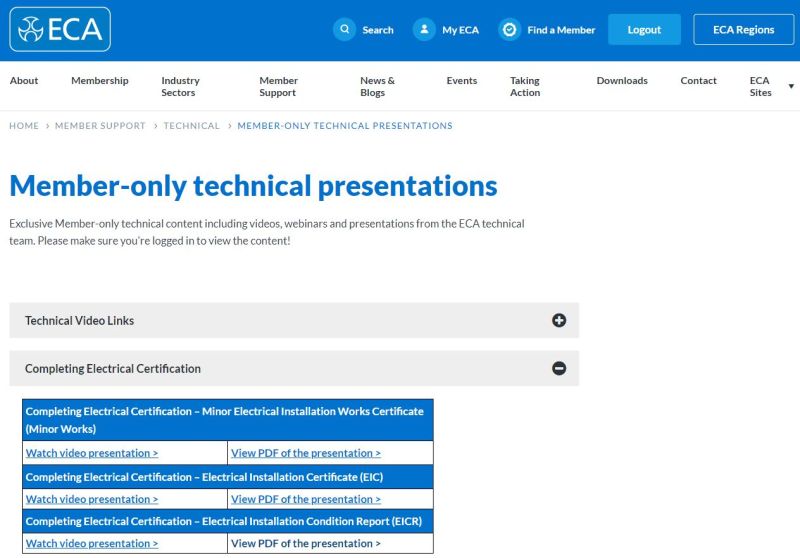
Task: Click the My ECA person icon
Action: coord(424,29)
